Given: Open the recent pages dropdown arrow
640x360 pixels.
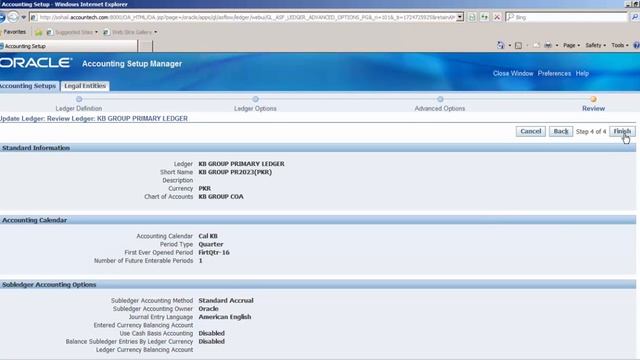Looking at the screenshot, I should (24, 18).
